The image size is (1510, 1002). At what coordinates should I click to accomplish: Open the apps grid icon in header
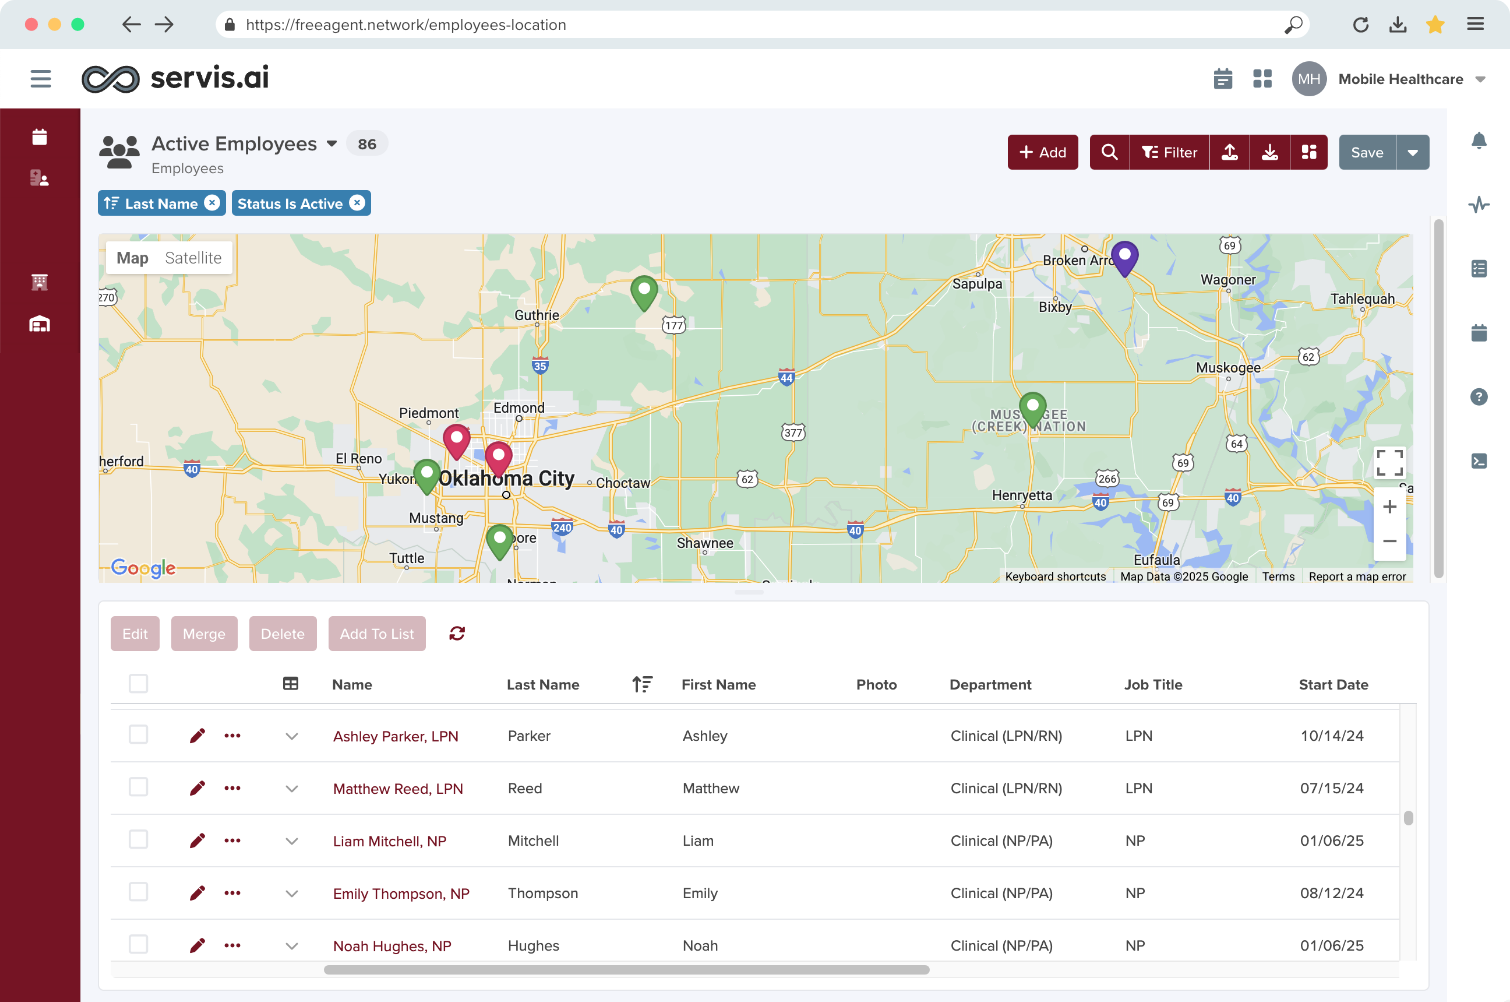[x=1262, y=79]
